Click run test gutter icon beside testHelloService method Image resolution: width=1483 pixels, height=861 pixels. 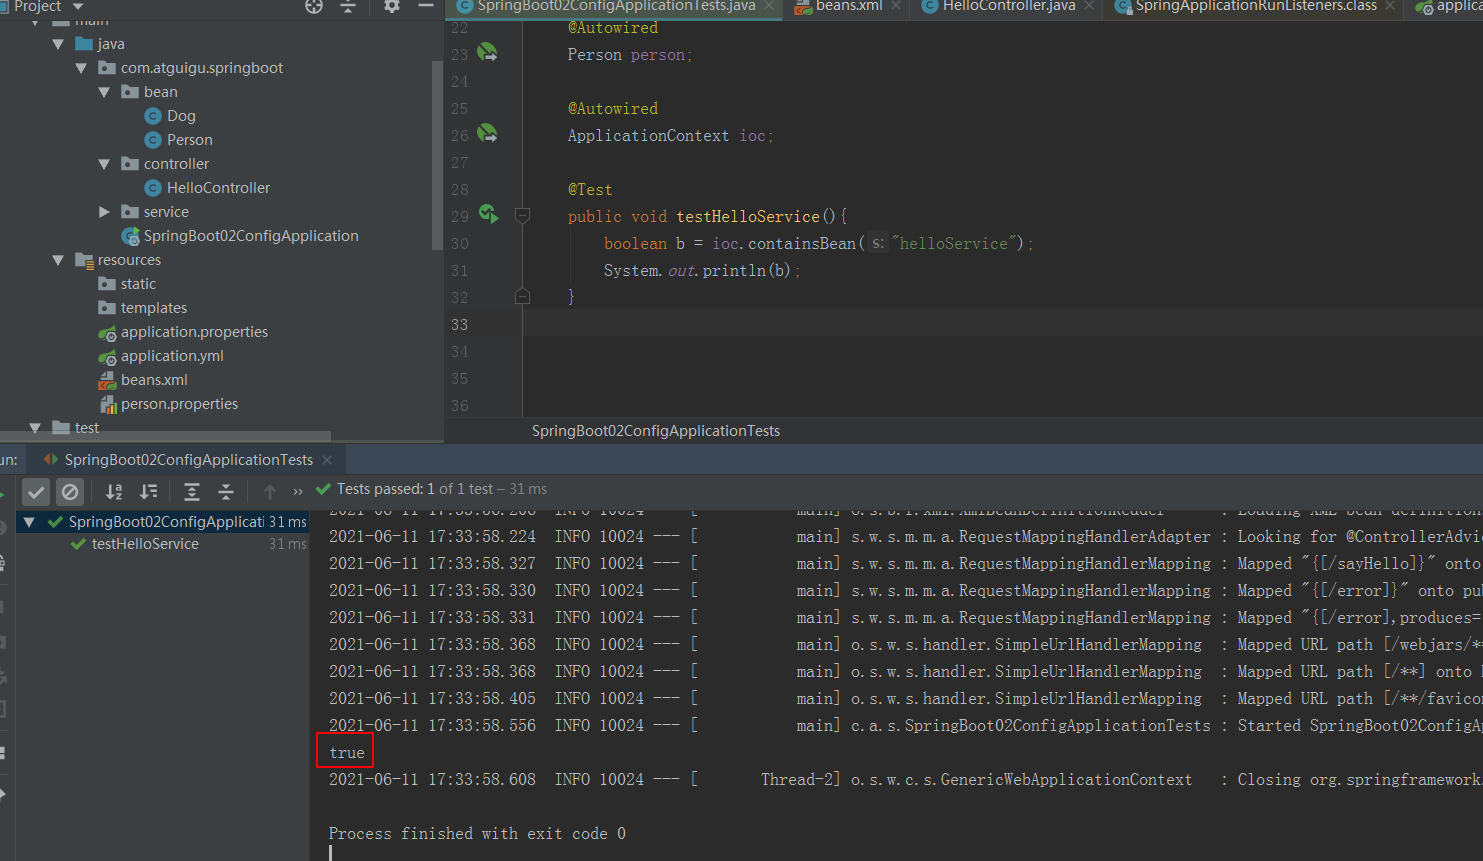tap(488, 214)
